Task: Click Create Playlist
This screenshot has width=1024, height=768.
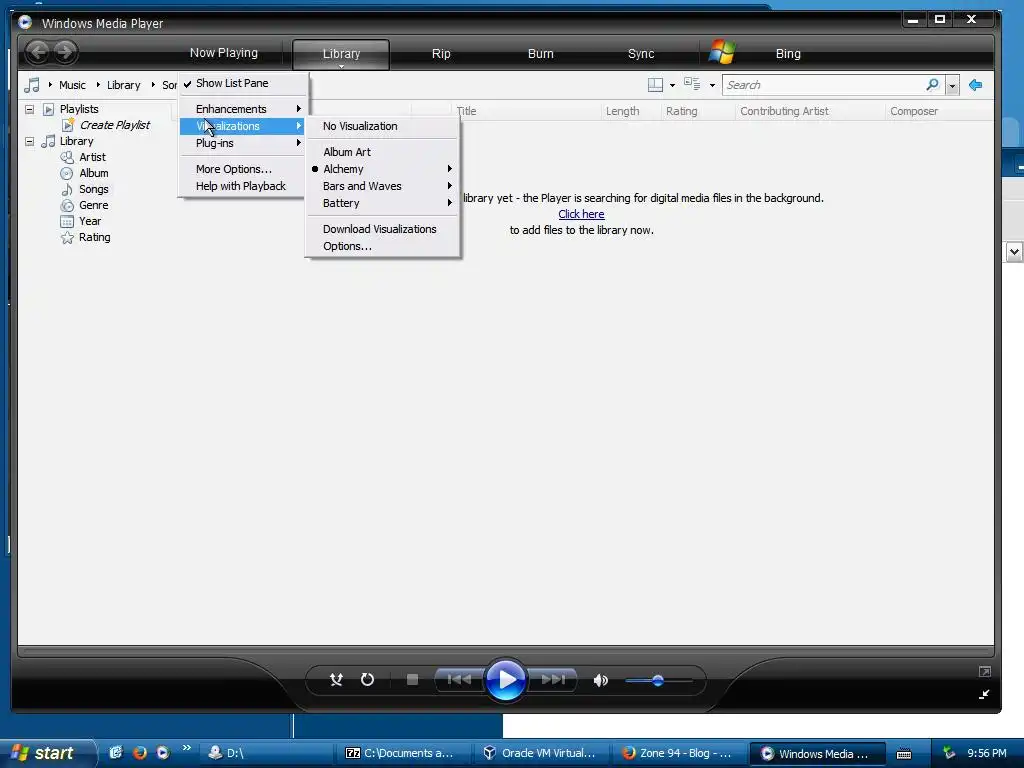Action: coord(114,125)
